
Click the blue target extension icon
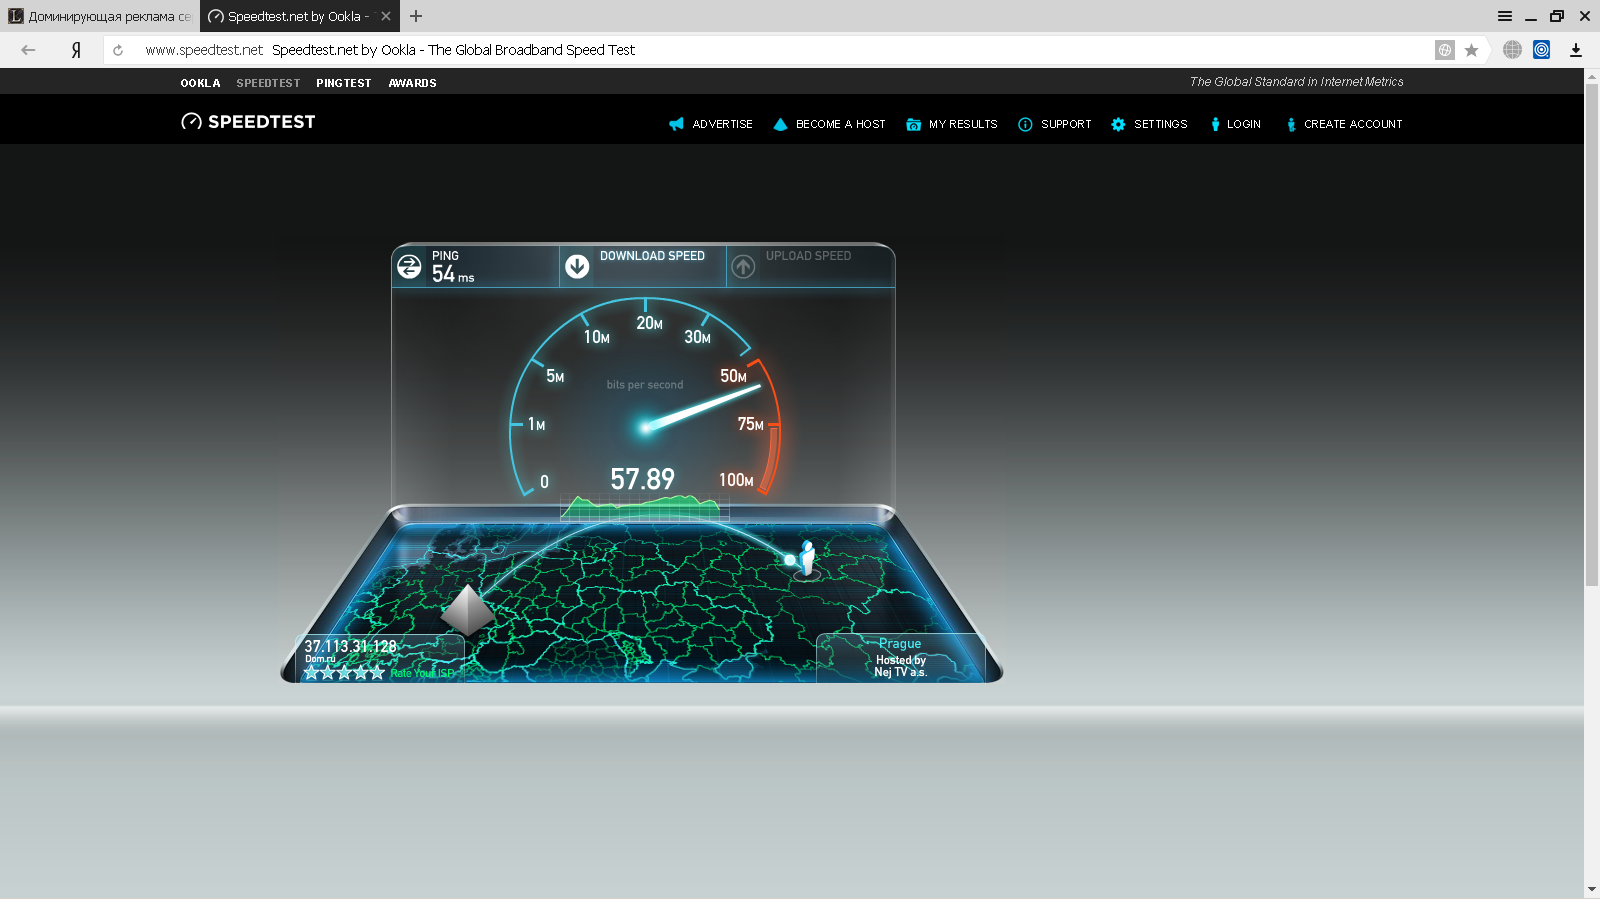(1542, 50)
